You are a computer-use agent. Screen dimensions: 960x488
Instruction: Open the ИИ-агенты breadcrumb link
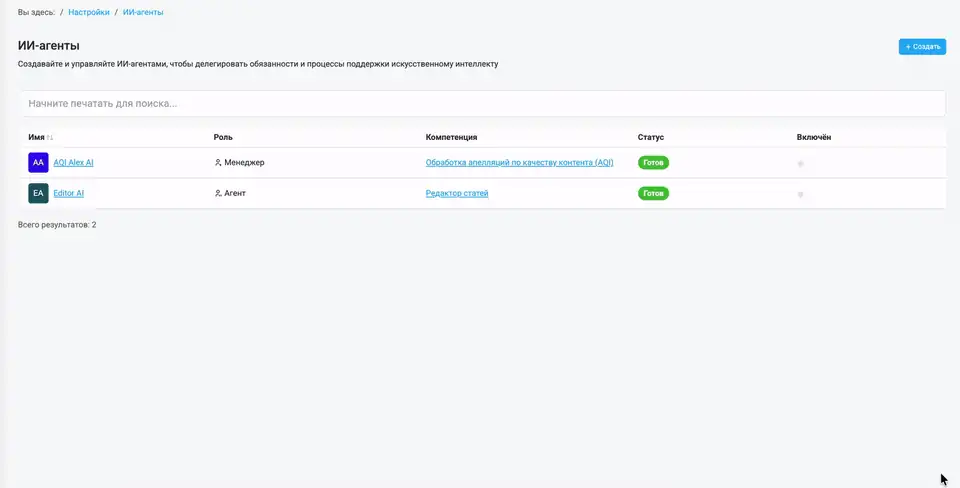tap(143, 12)
